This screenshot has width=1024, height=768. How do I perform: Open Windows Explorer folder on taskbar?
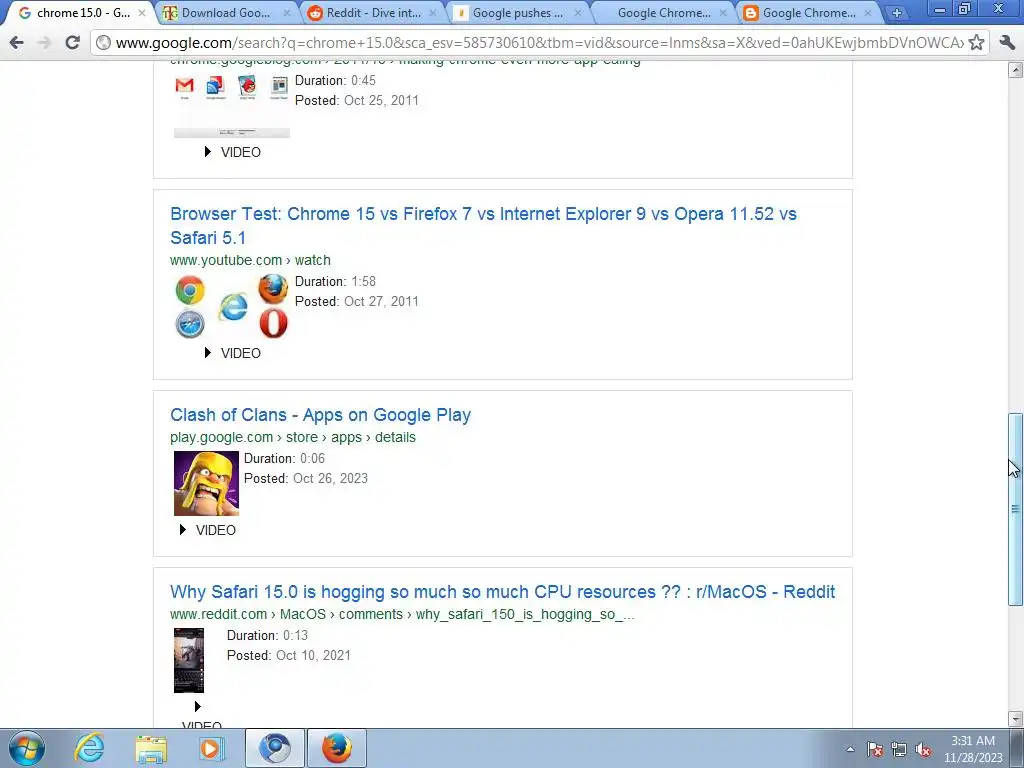[151, 748]
